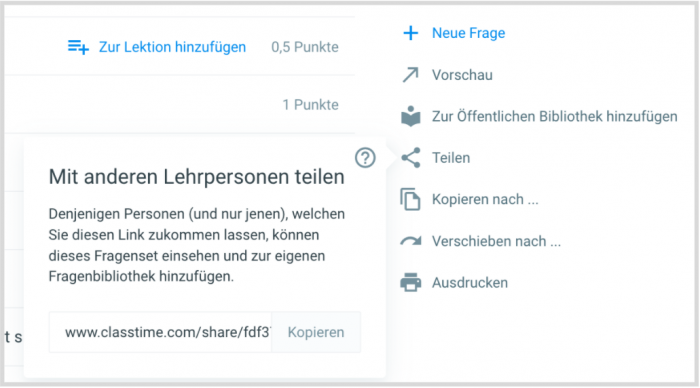Screen dimensions: 700x388
Task: Select Ausdrucken from the menu
Action: click(x=470, y=283)
